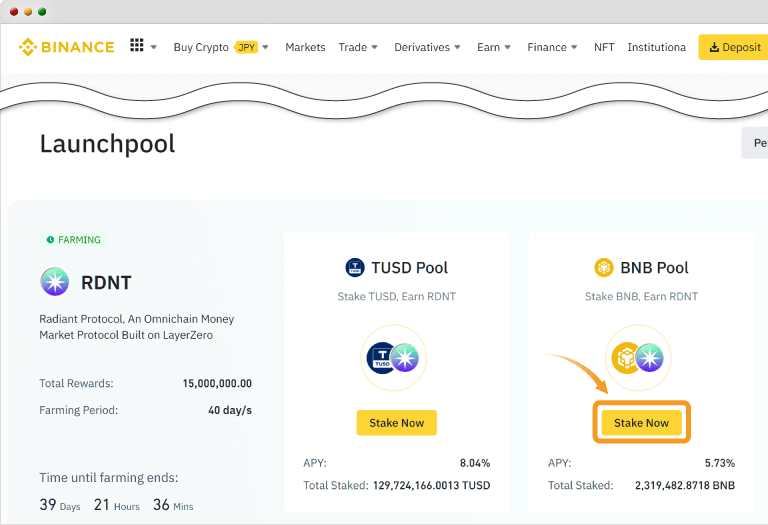Click the clock icon in FARMING badge
This screenshot has height=525, width=768.
pos(50,239)
